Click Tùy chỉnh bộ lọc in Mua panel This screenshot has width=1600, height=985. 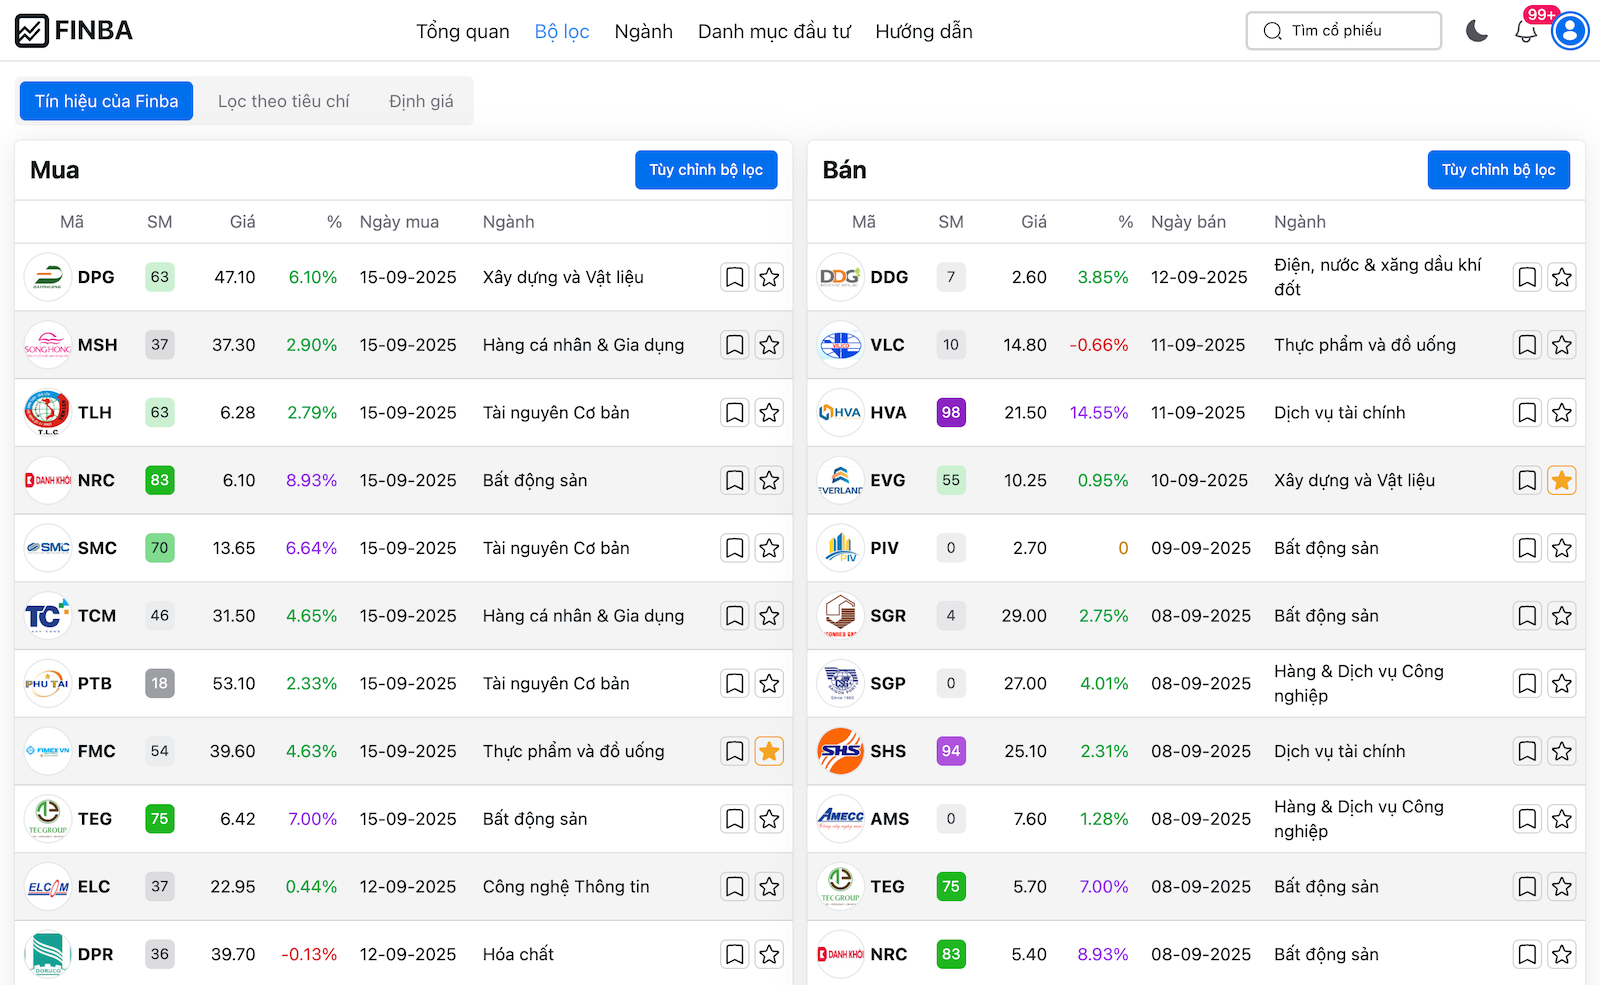point(706,170)
